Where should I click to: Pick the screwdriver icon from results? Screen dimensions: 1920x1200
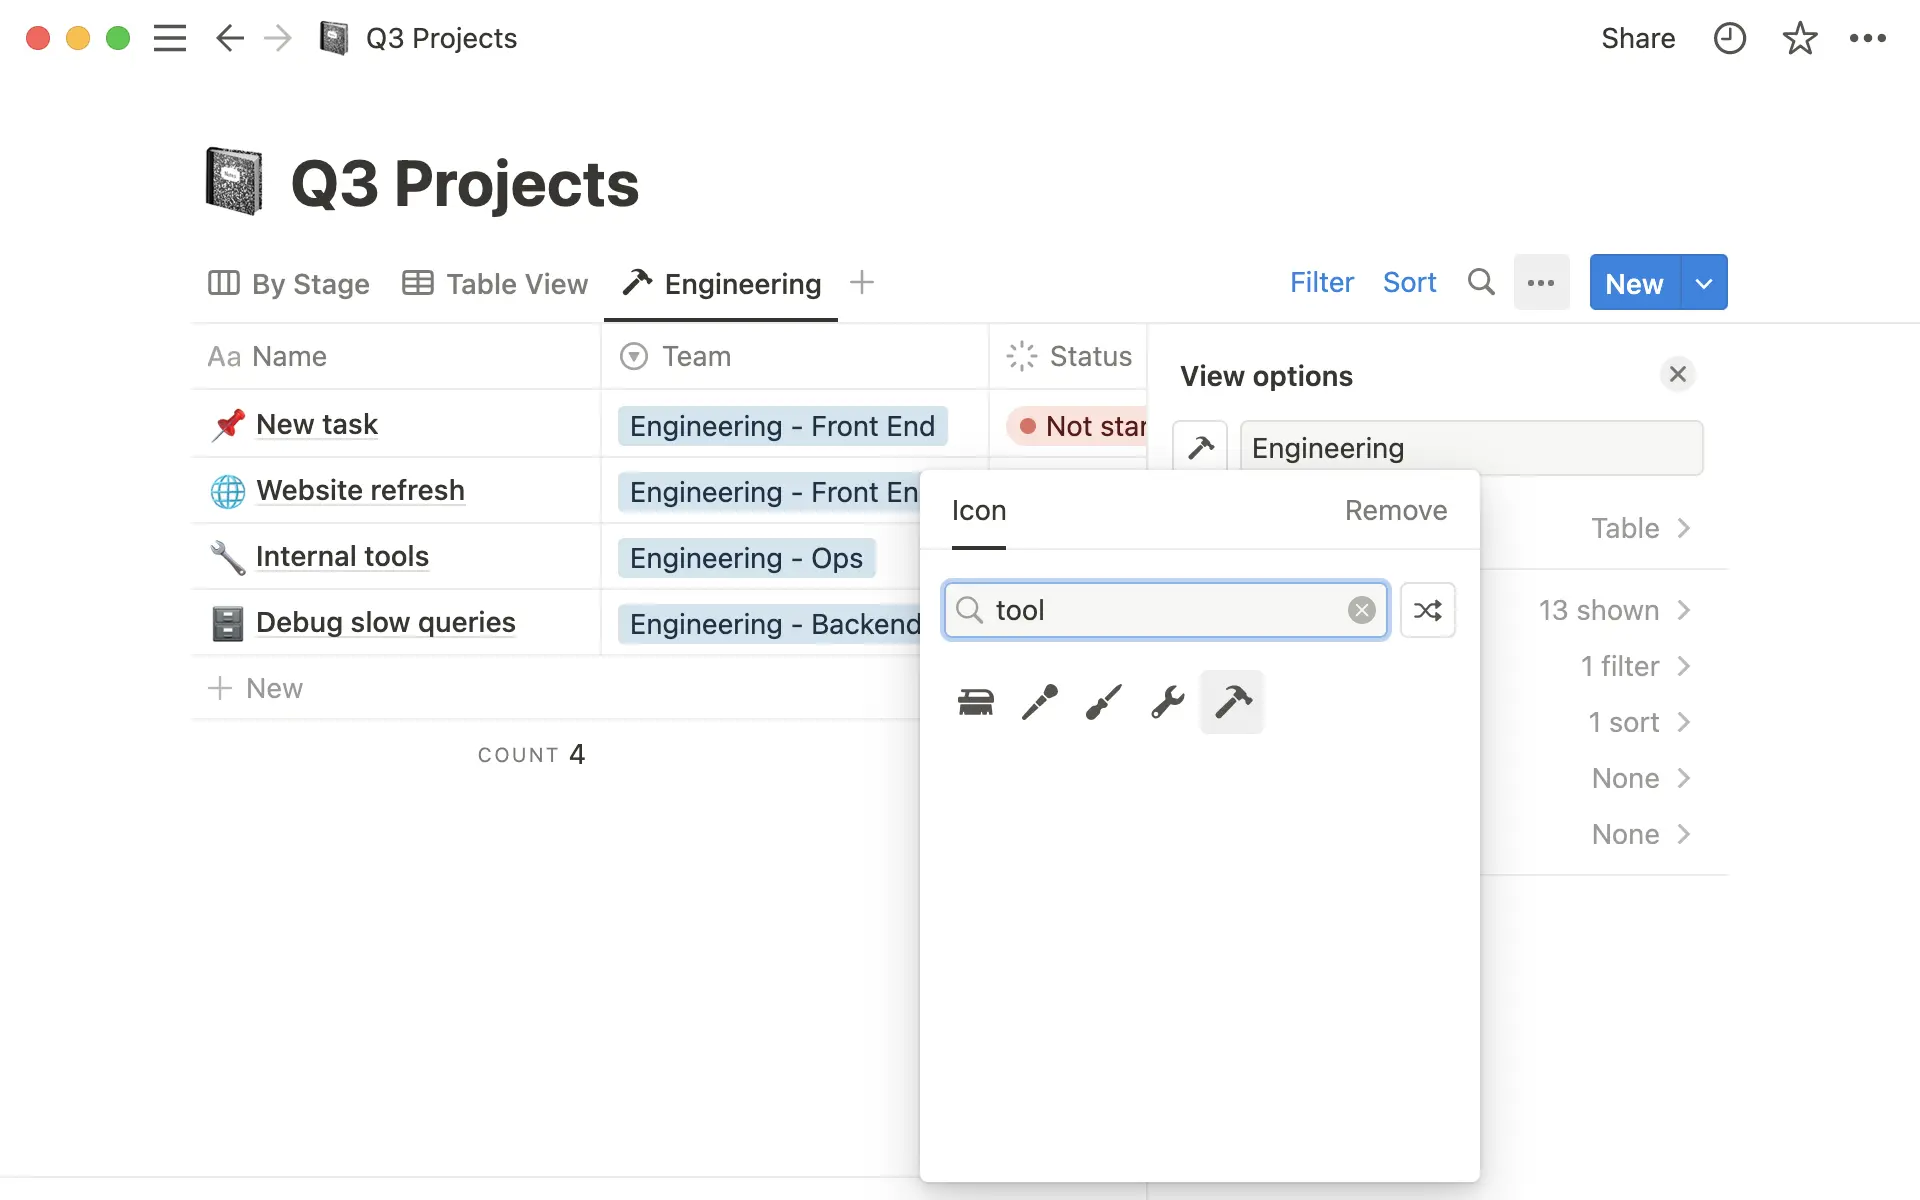(x=1103, y=702)
